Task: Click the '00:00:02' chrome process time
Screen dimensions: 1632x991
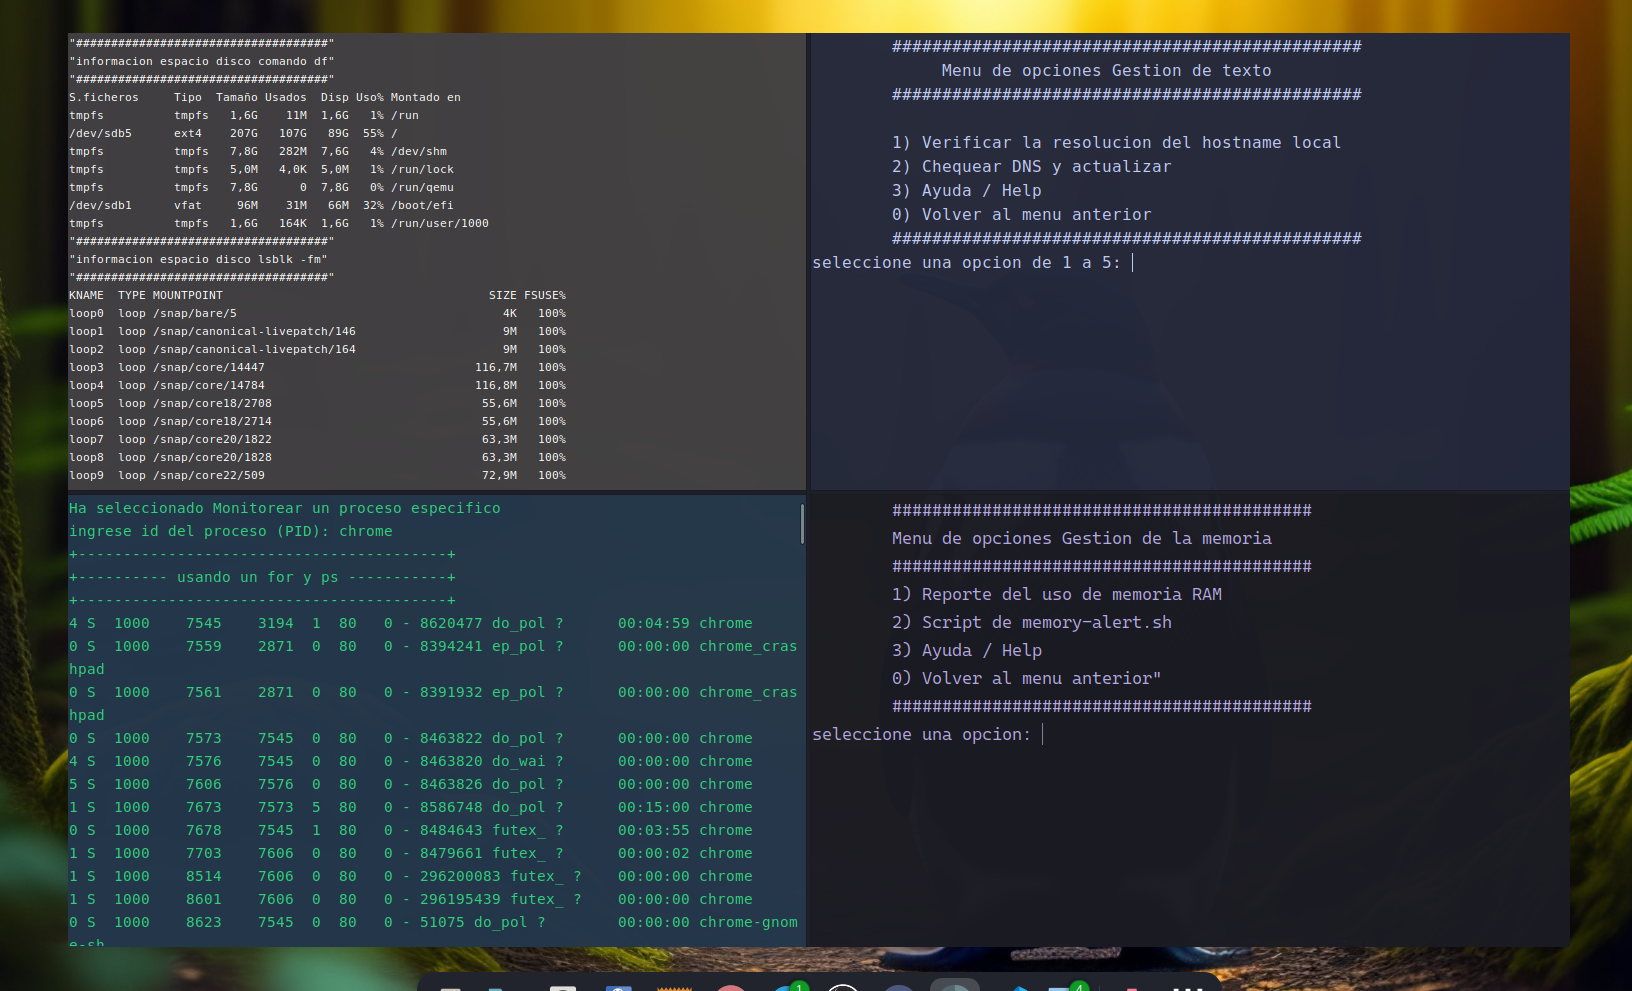Action: 653,854
